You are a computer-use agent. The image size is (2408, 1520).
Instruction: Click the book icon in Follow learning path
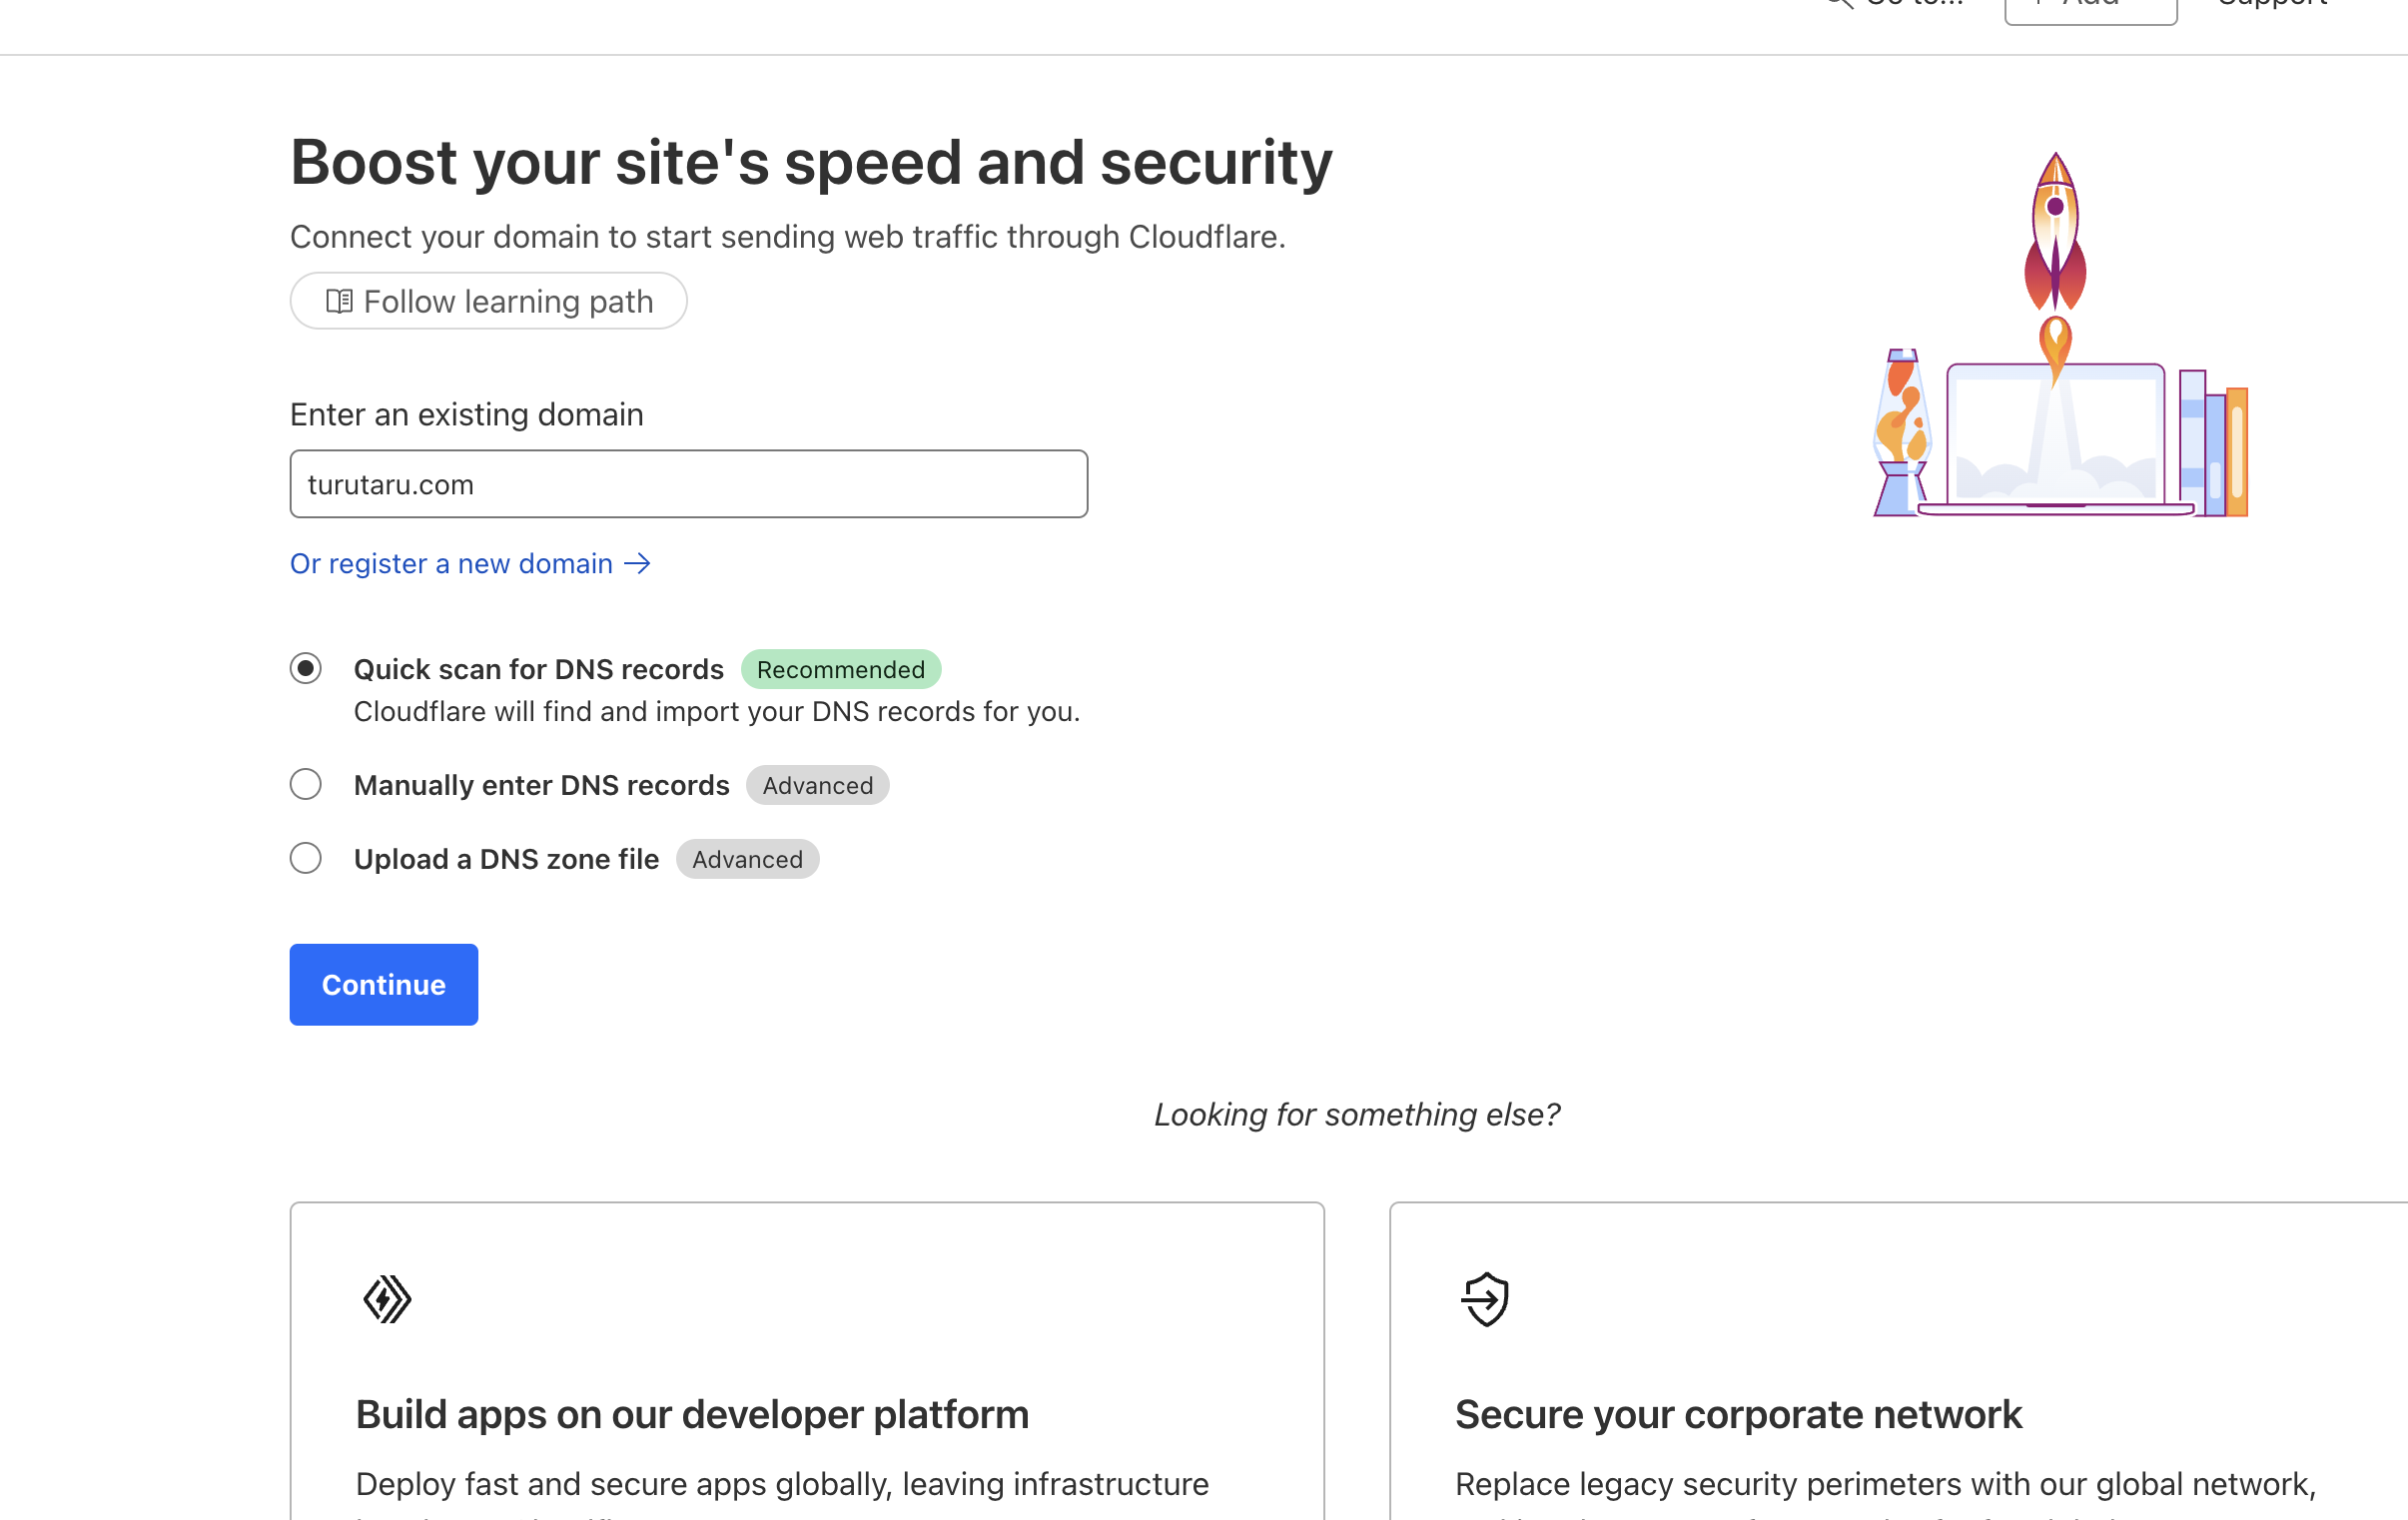tap(339, 301)
